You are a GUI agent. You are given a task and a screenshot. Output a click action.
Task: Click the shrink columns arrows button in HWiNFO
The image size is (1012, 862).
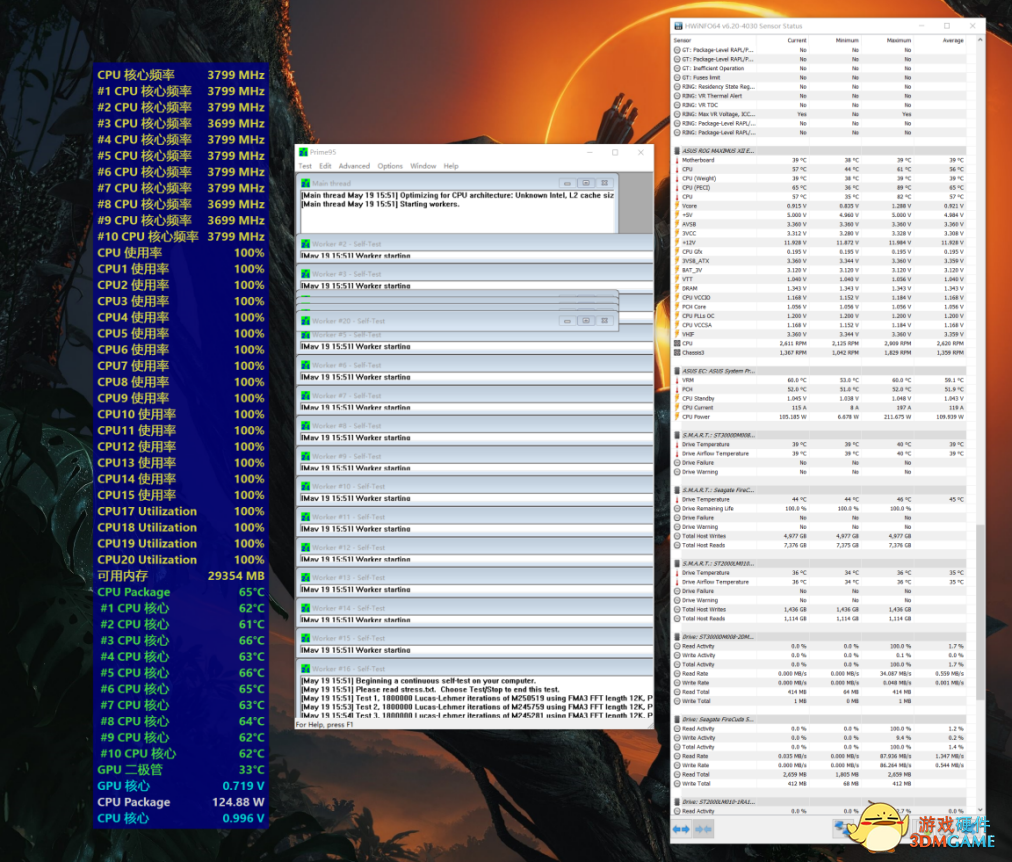point(703,829)
